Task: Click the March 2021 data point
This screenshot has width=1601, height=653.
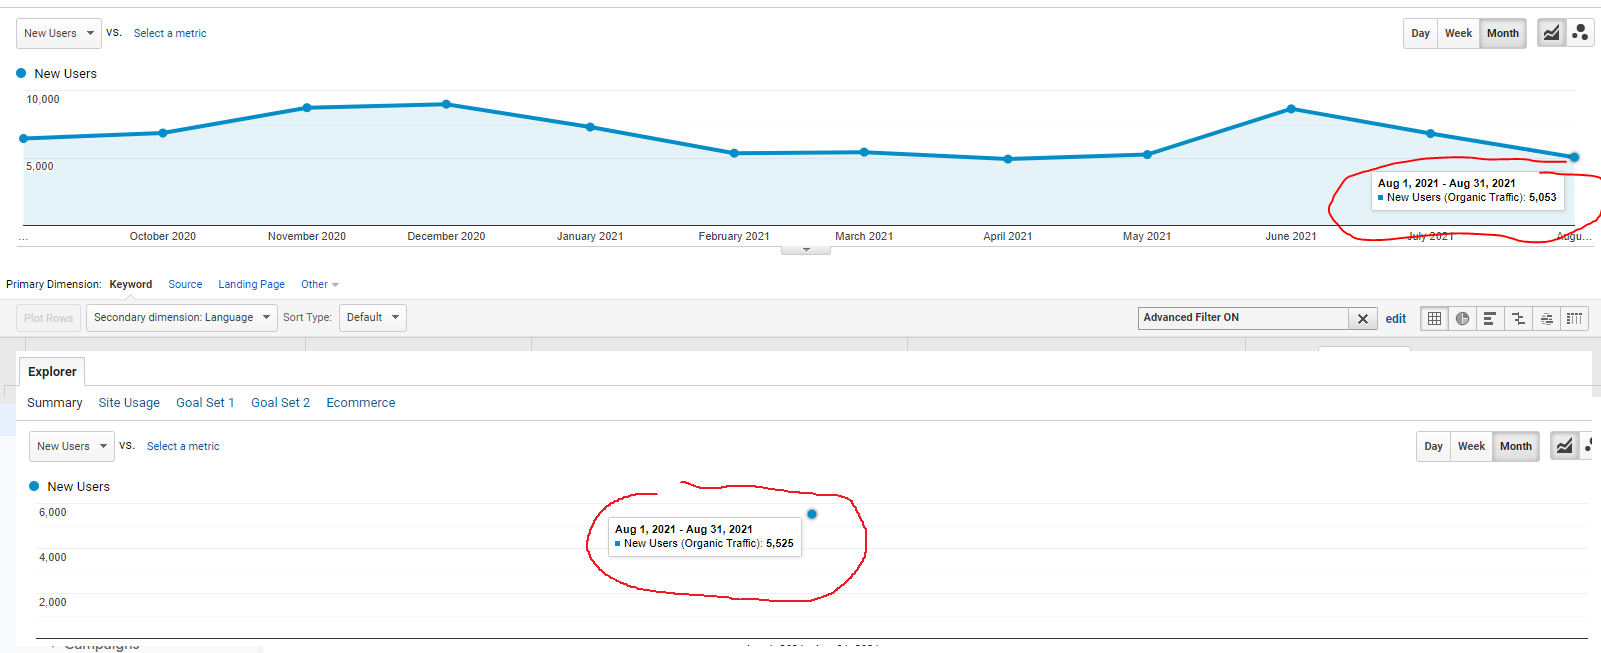Action: click(864, 152)
